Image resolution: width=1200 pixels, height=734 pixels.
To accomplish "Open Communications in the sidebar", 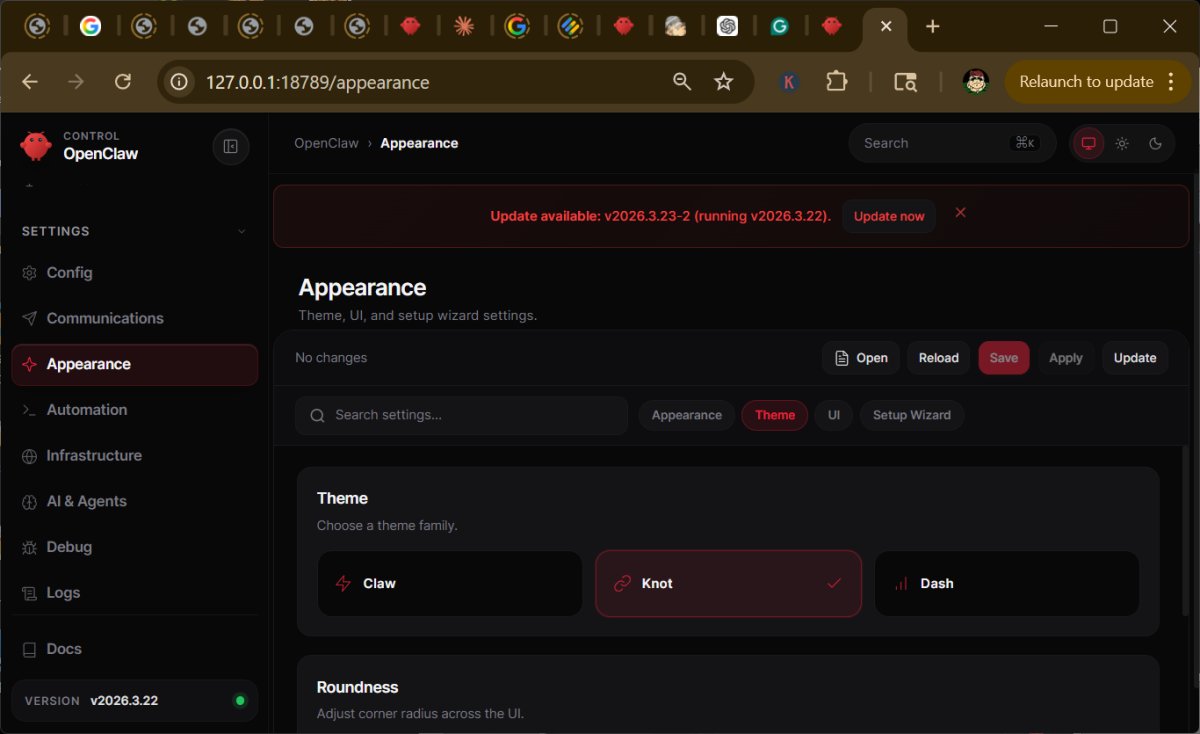I will 134,318.
